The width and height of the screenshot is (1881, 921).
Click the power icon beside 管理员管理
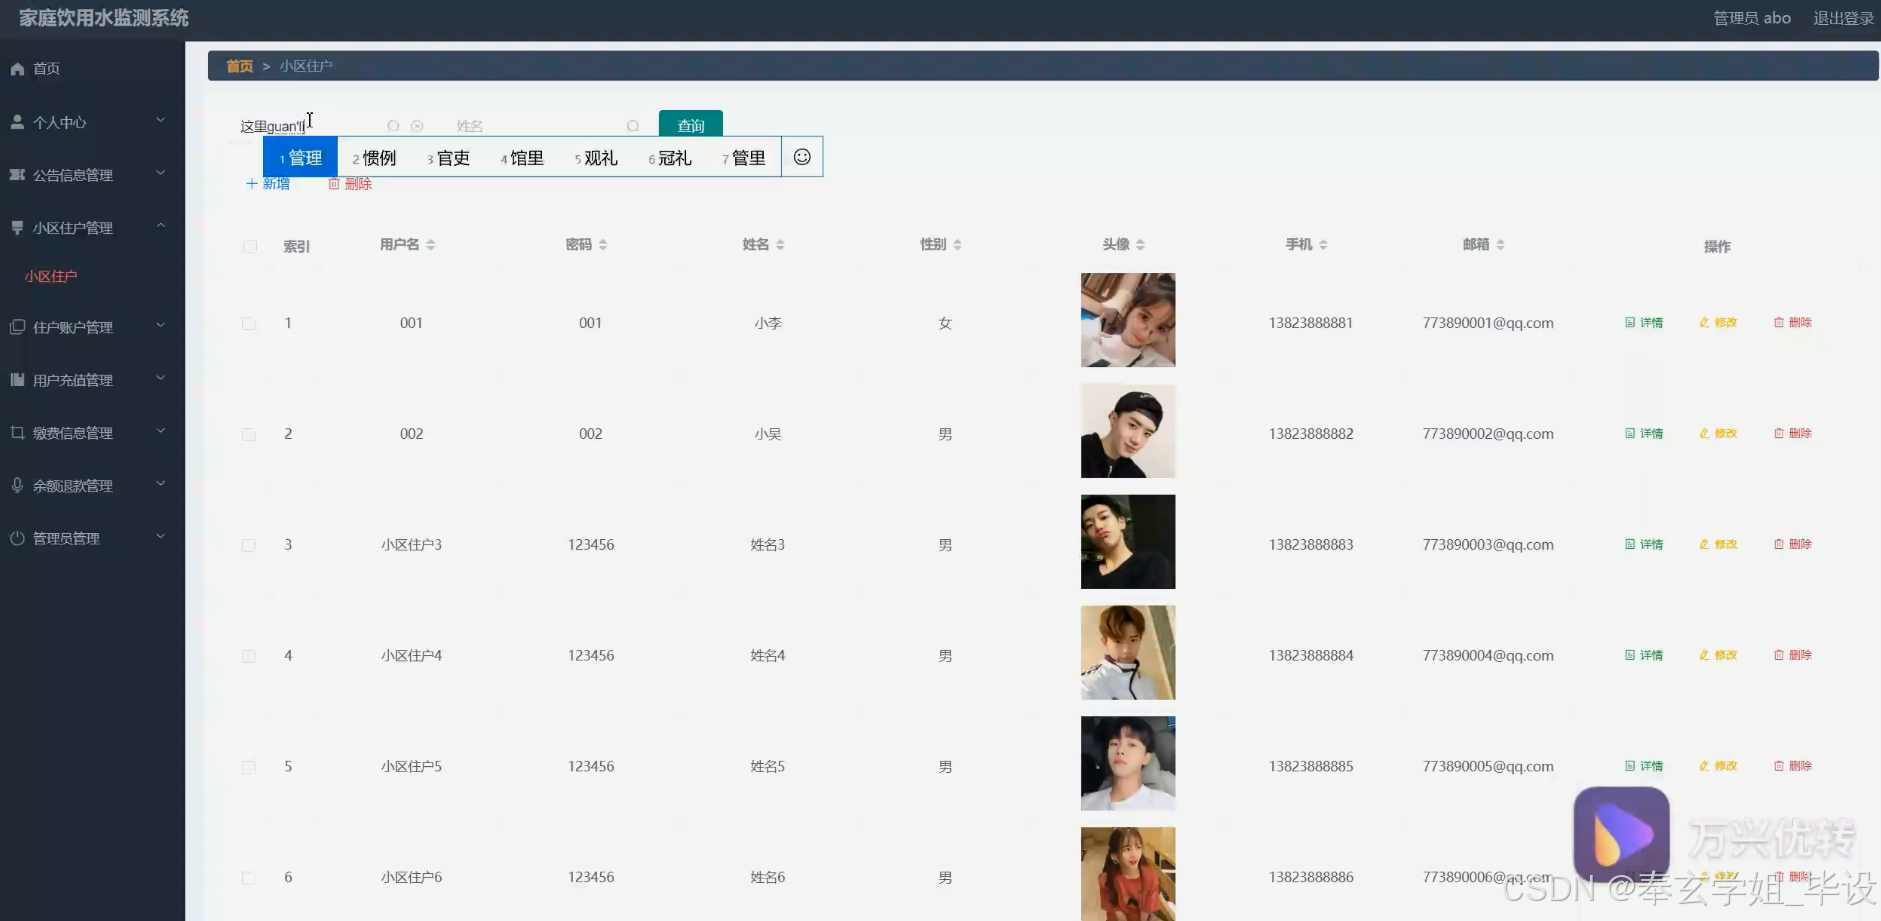[15, 537]
